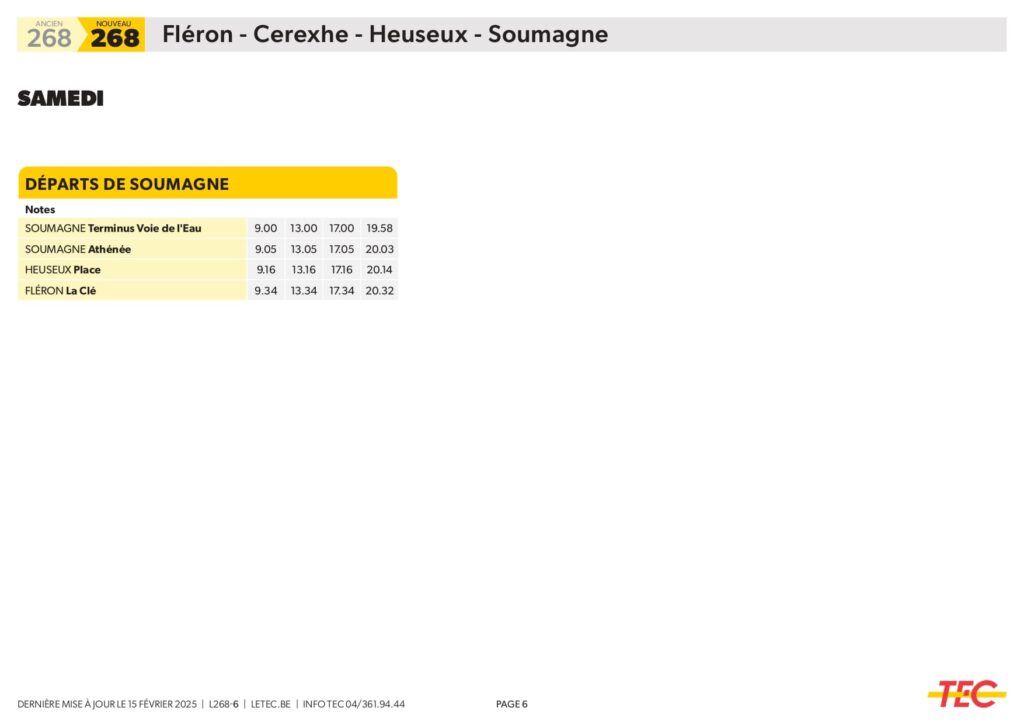
Task: Open the LETEC.BE link in the footer
Action: (270, 704)
